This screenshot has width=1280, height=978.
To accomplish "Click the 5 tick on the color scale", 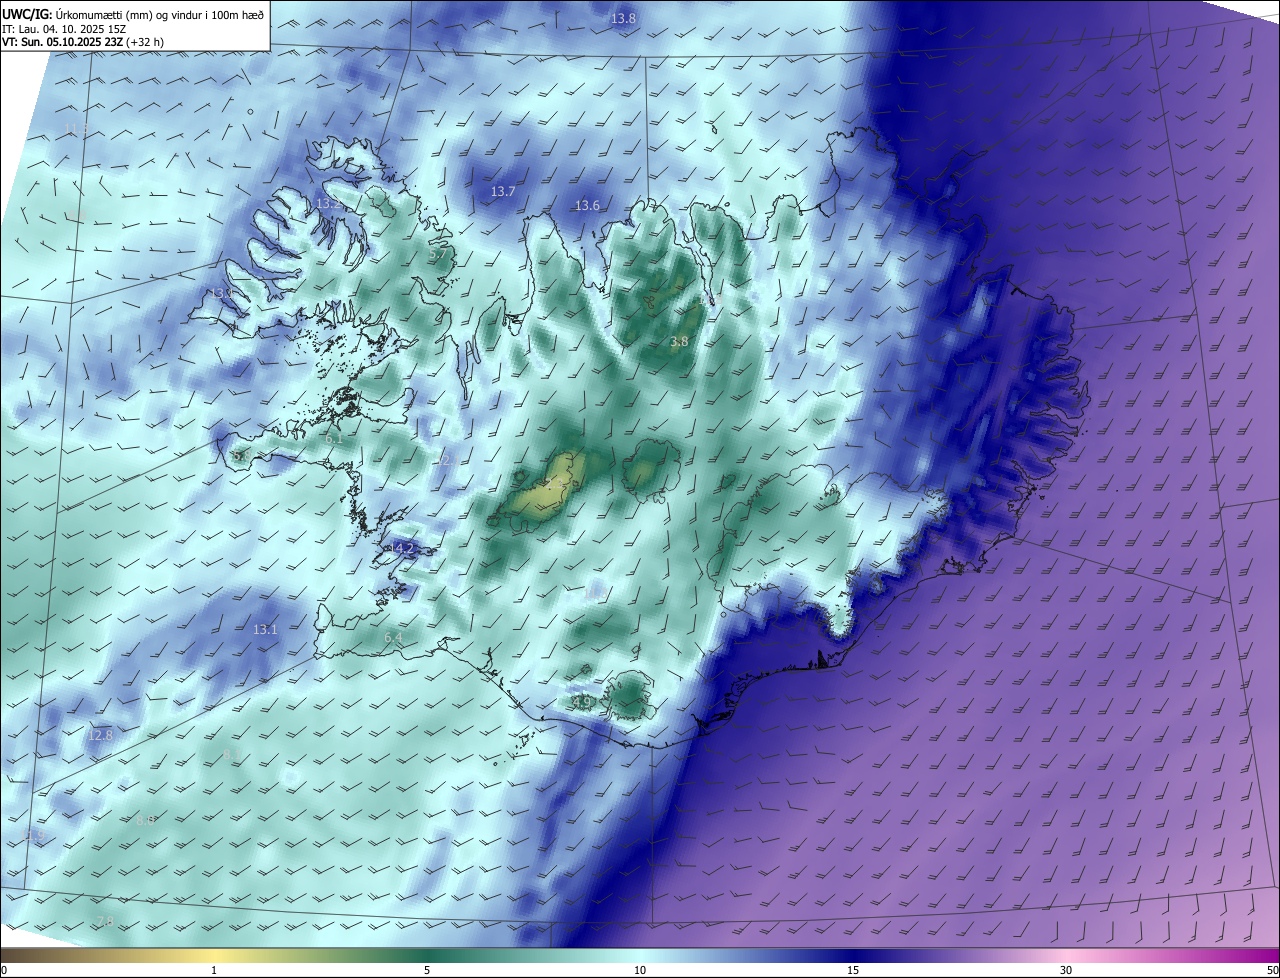I will 427,970.
